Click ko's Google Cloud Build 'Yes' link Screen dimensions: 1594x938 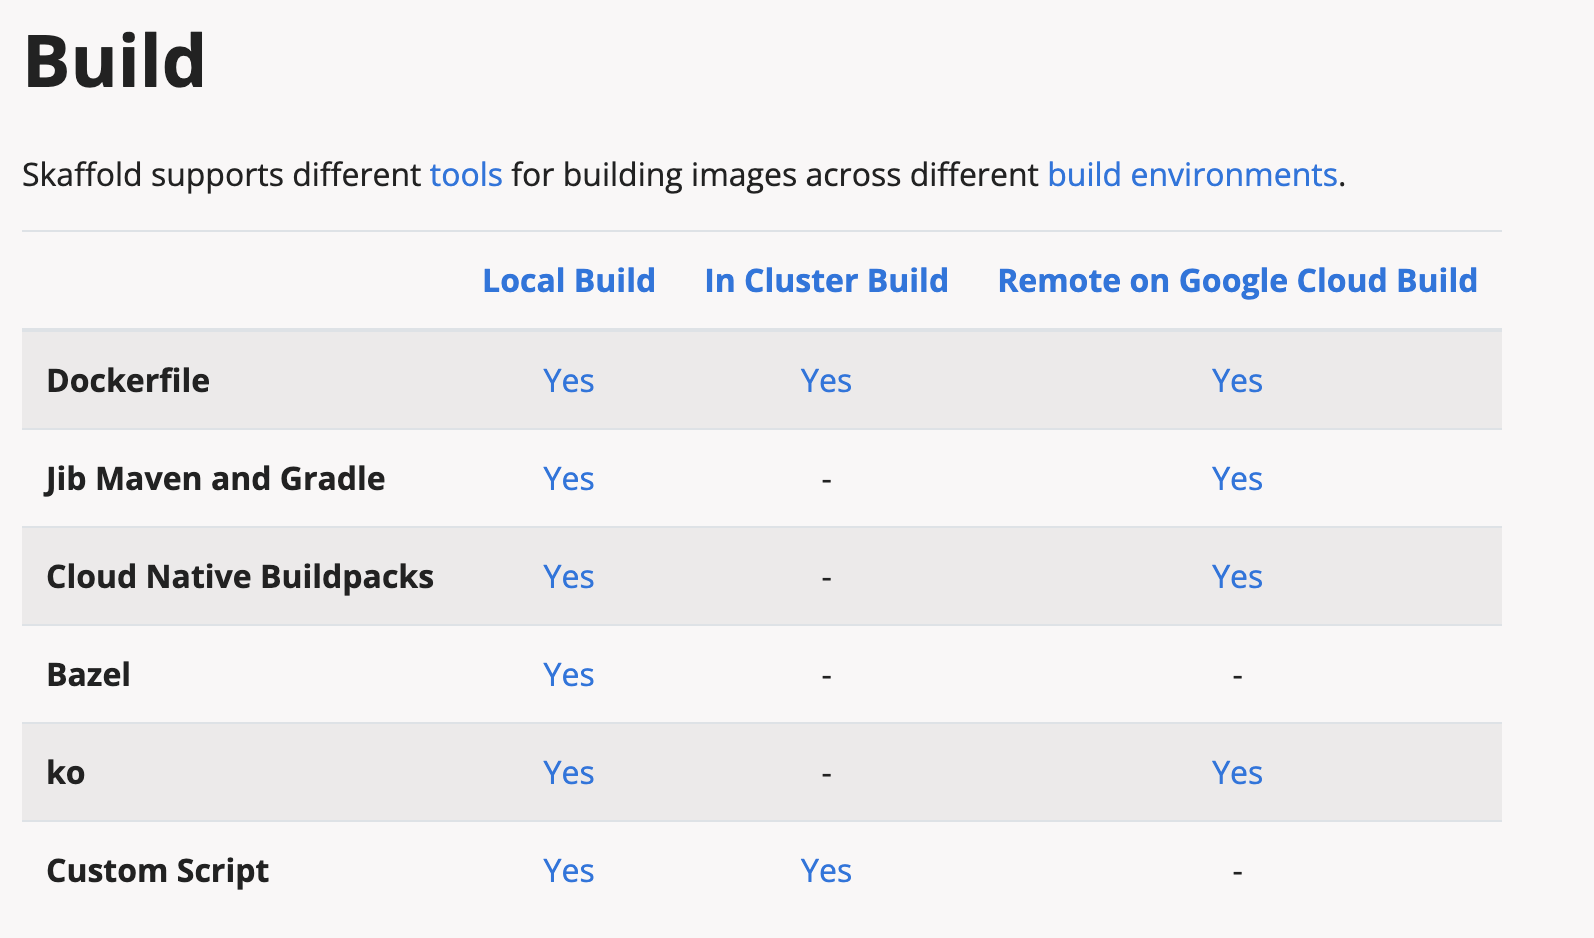tap(1237, 773)
